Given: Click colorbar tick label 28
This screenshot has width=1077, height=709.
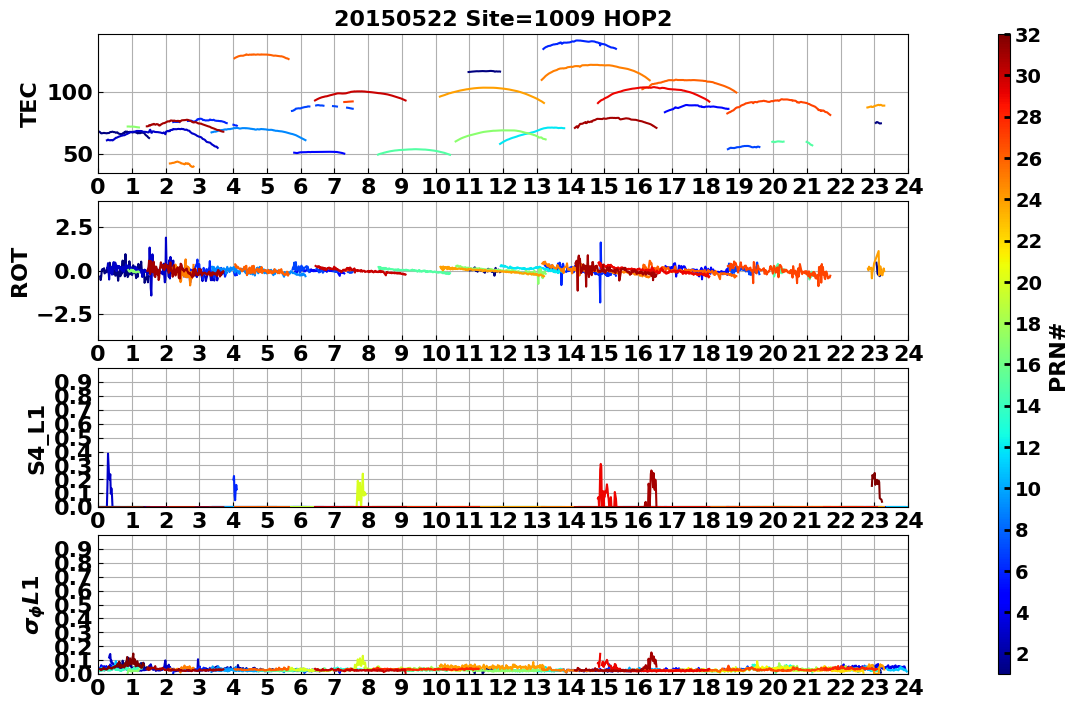Looking at the screenshot, I should 1028,117.
